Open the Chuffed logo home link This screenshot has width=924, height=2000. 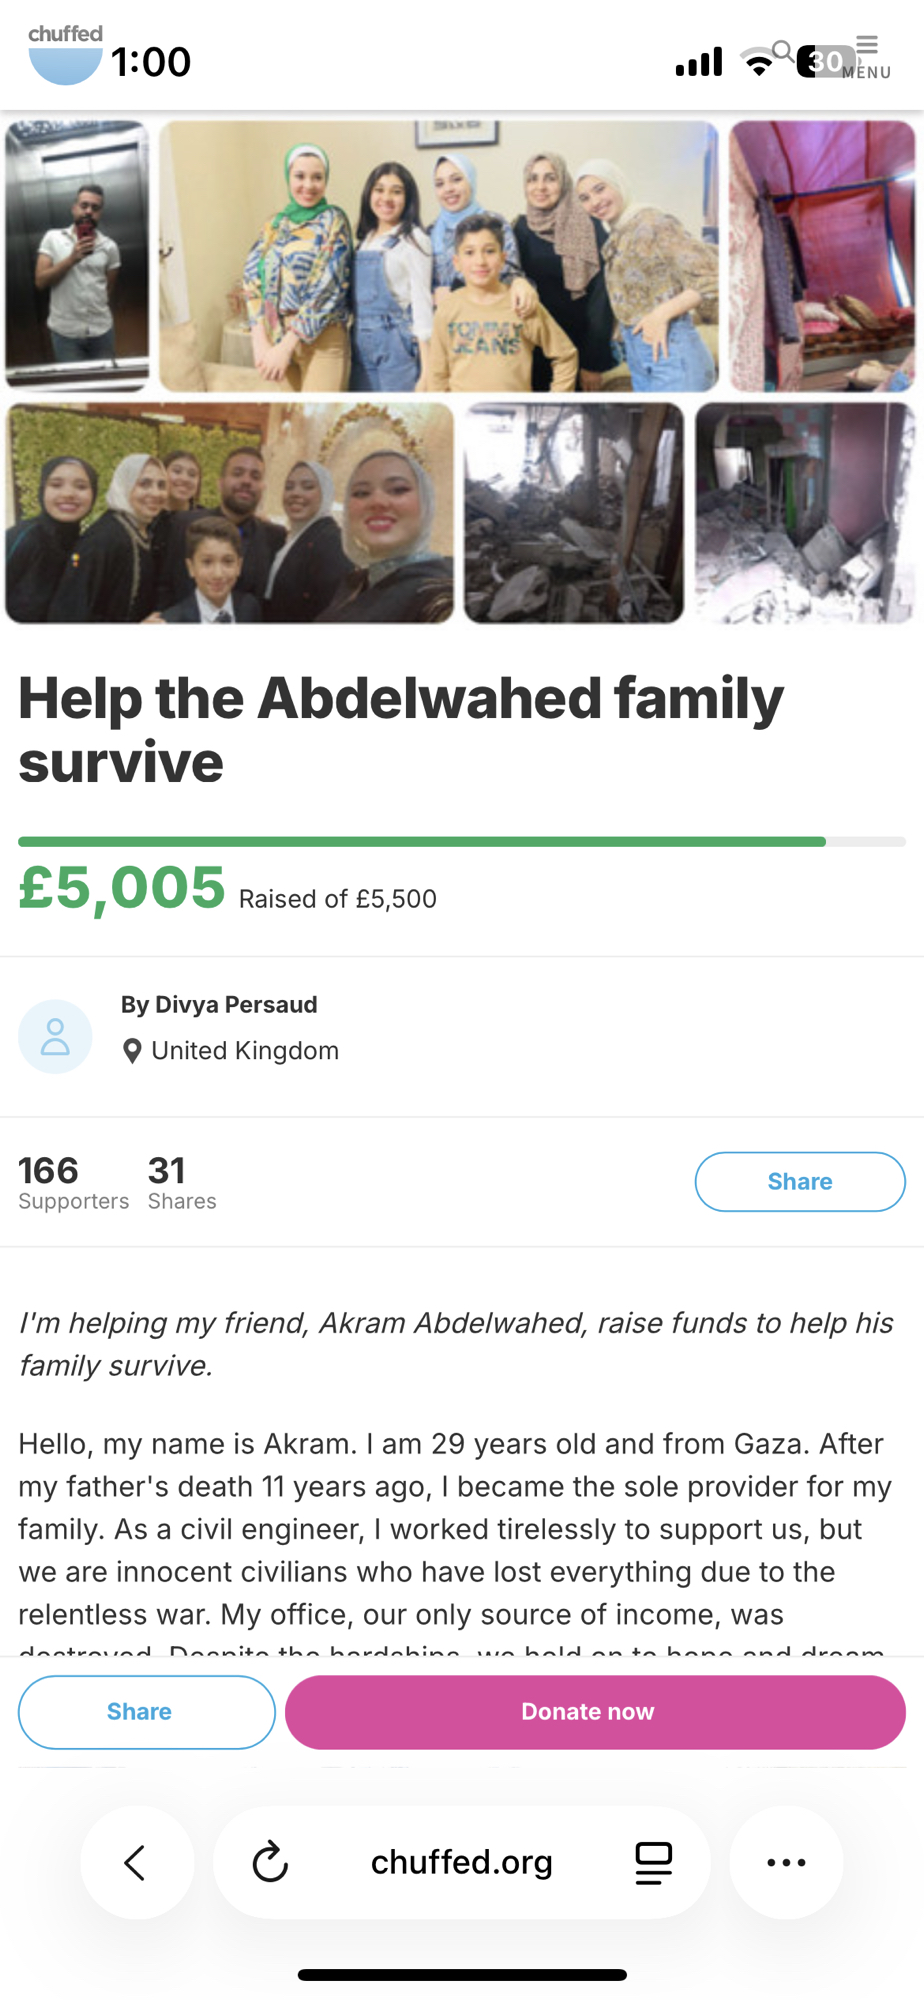pos(65,56)
